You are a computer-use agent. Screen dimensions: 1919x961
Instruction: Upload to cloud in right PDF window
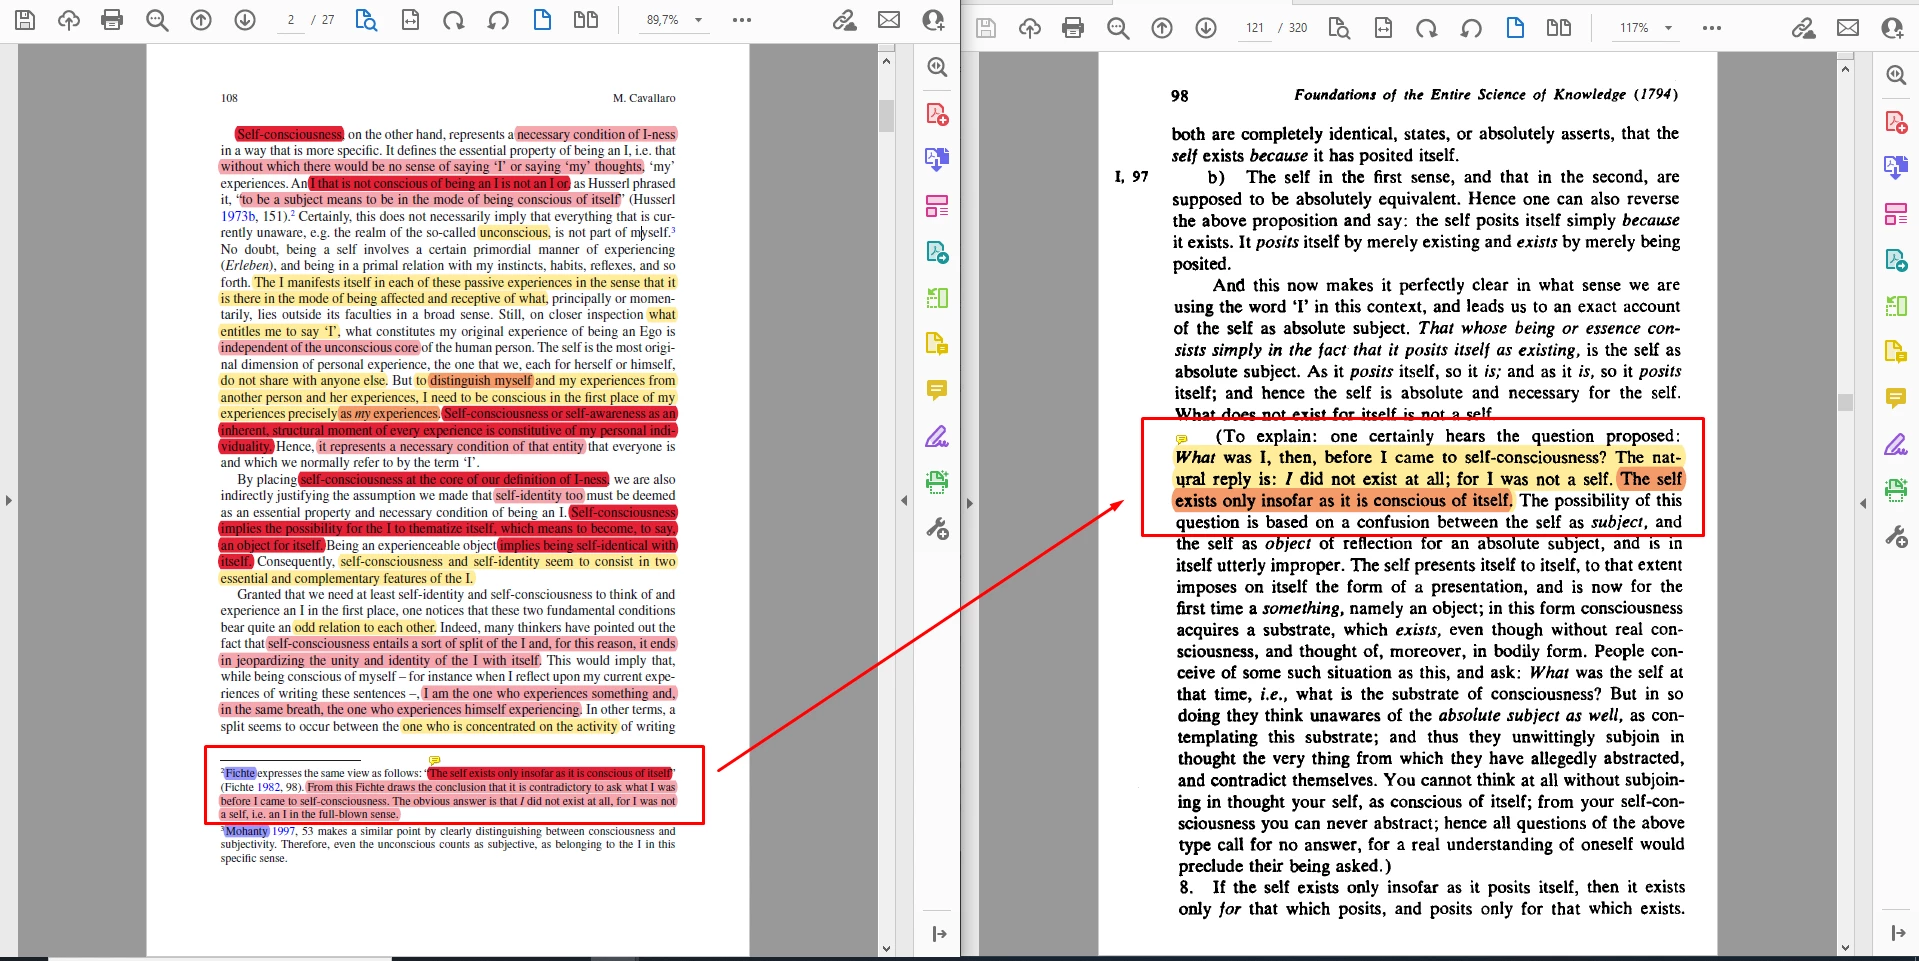[x=1030, y=28]
